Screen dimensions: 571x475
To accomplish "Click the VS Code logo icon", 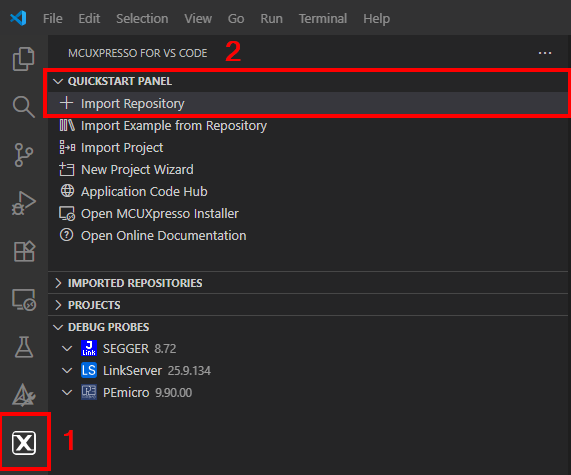I will [x=18, y=18].
